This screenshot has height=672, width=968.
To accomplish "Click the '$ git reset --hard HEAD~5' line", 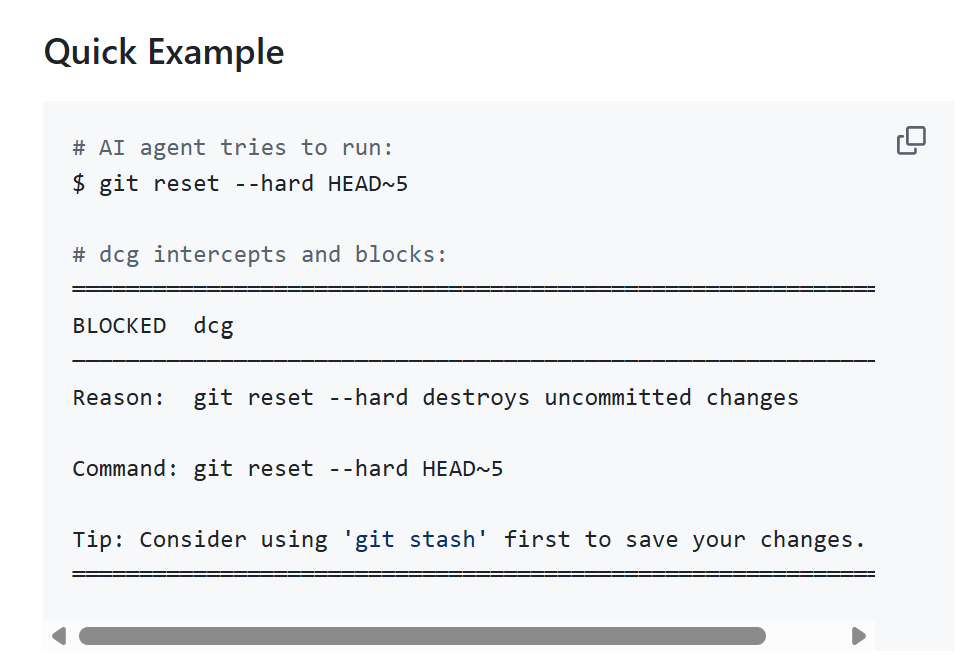I will (x=240, y=184).
